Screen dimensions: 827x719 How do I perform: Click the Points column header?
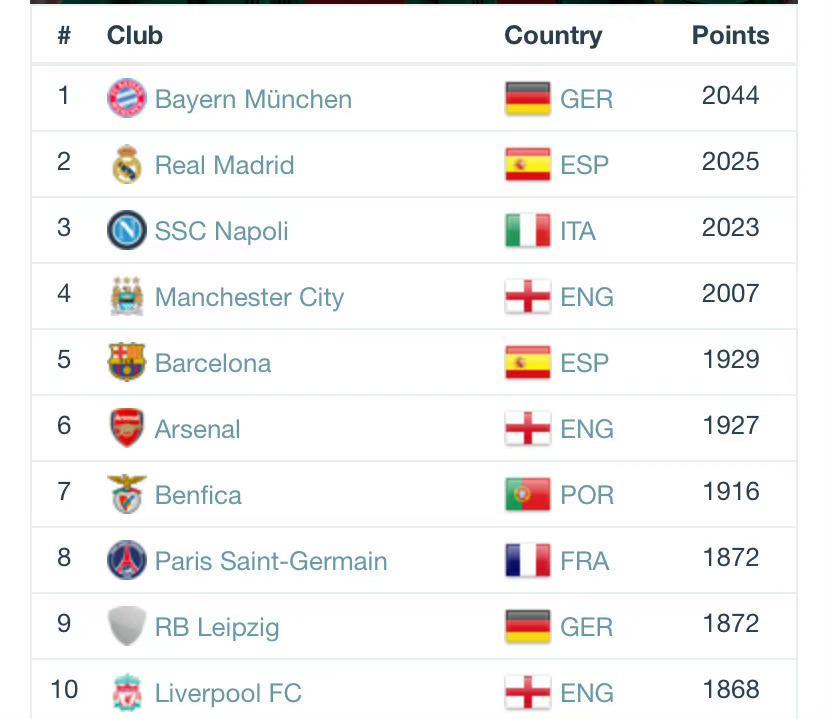(x=730, y=35)
